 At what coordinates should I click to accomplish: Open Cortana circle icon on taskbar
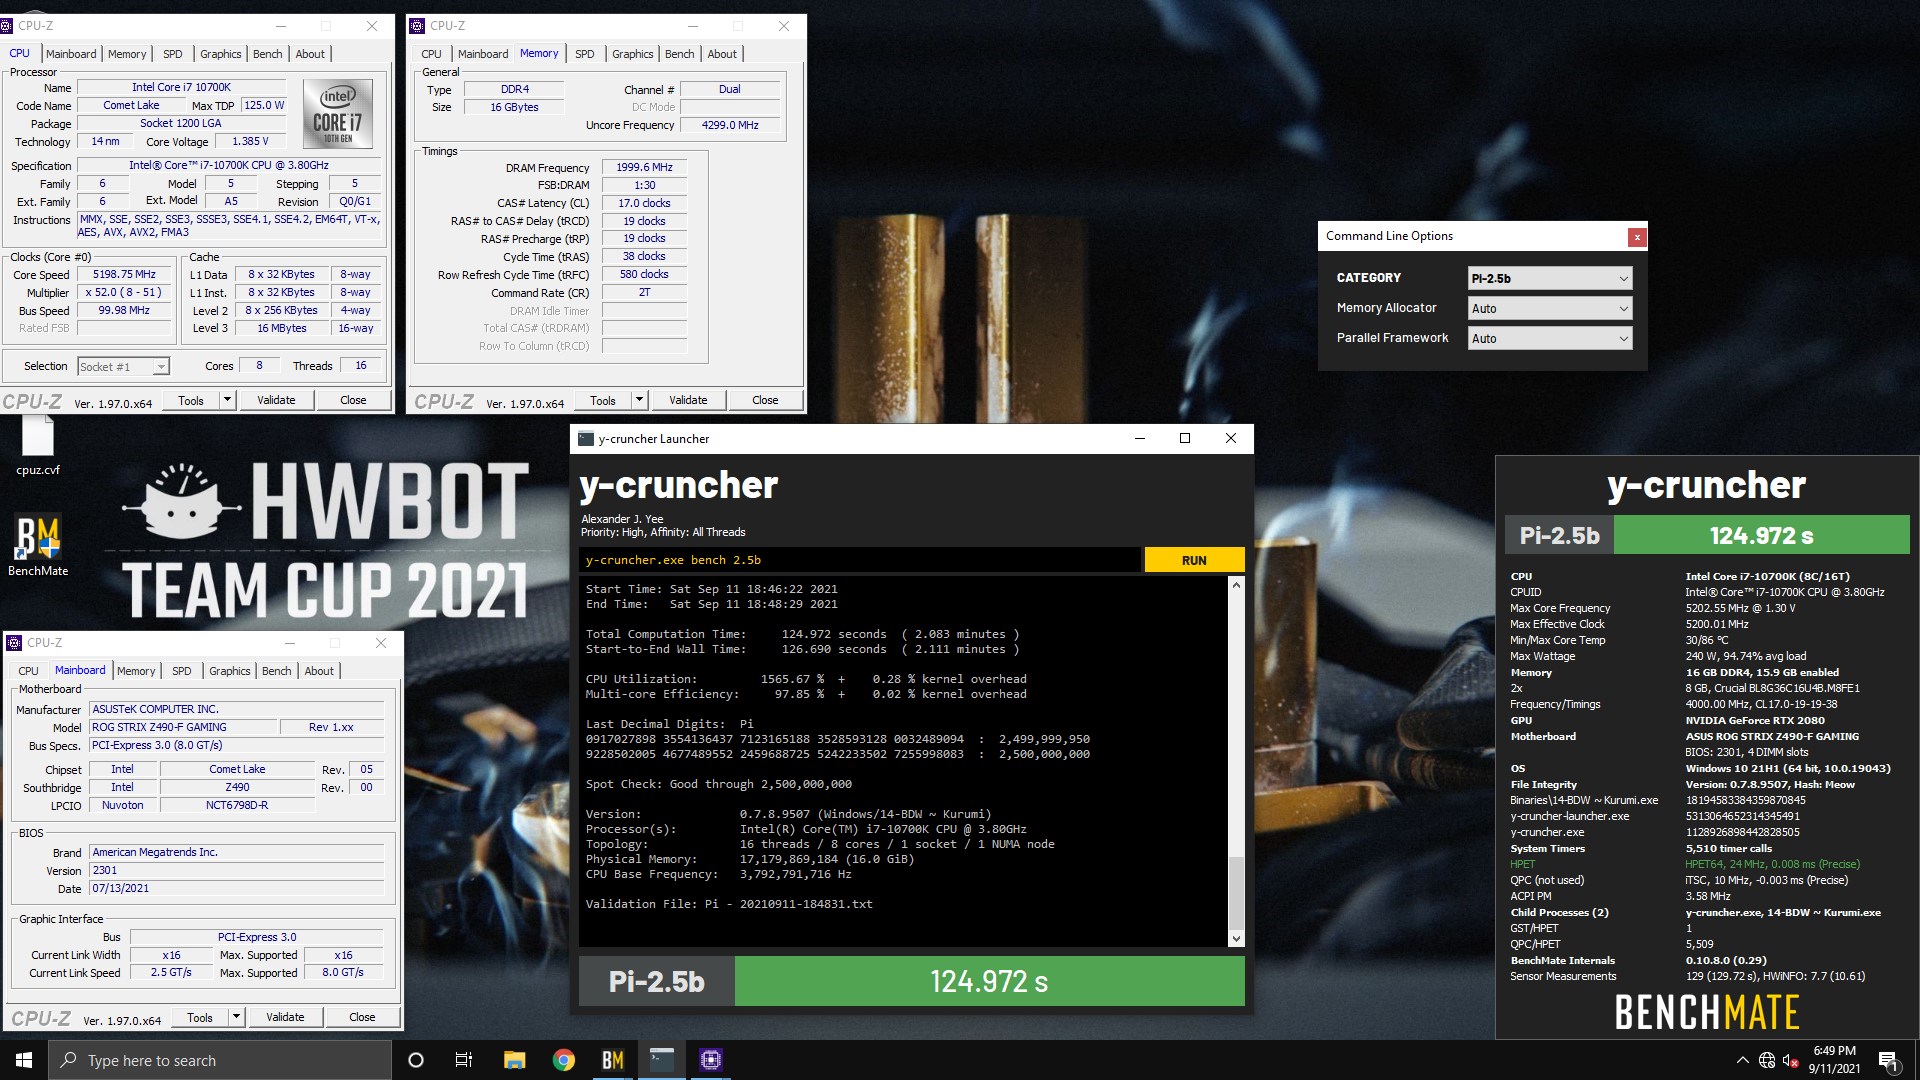tap(416, 1060)
